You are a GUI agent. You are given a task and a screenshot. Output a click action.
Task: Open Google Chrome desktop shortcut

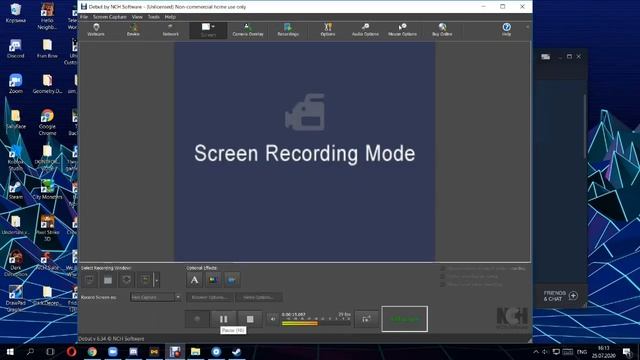(x=47, y=122)
